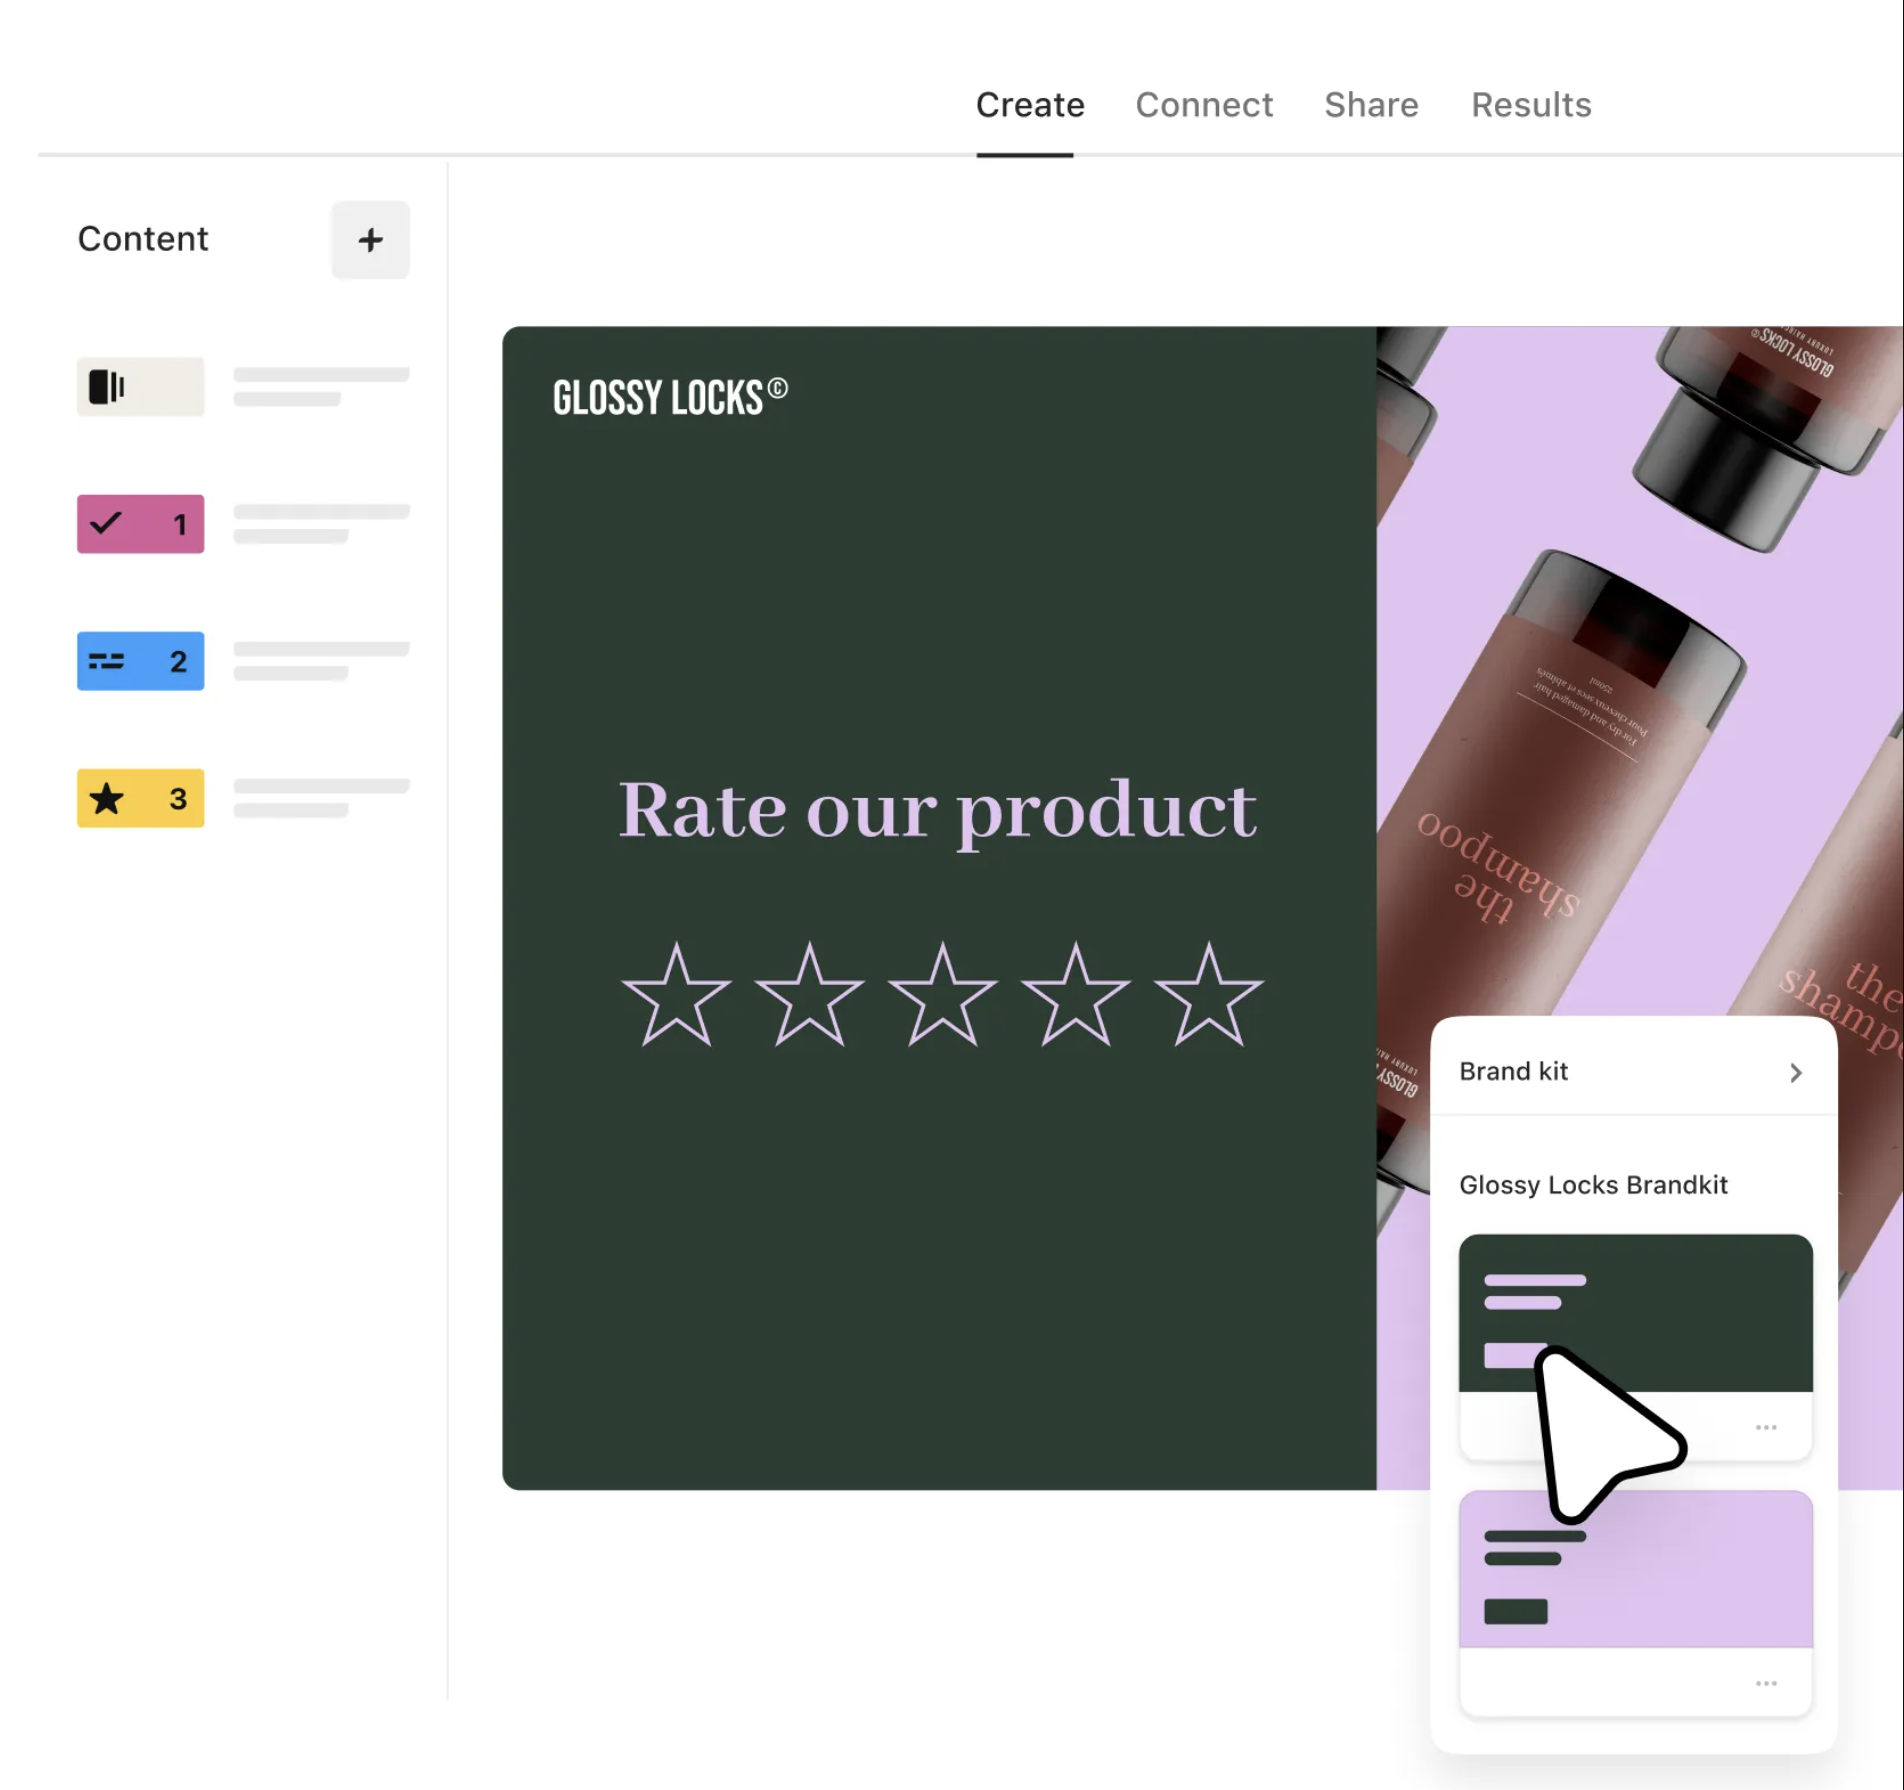
Task: Open lilac theme options menu
Action: coord(1766,1683)
